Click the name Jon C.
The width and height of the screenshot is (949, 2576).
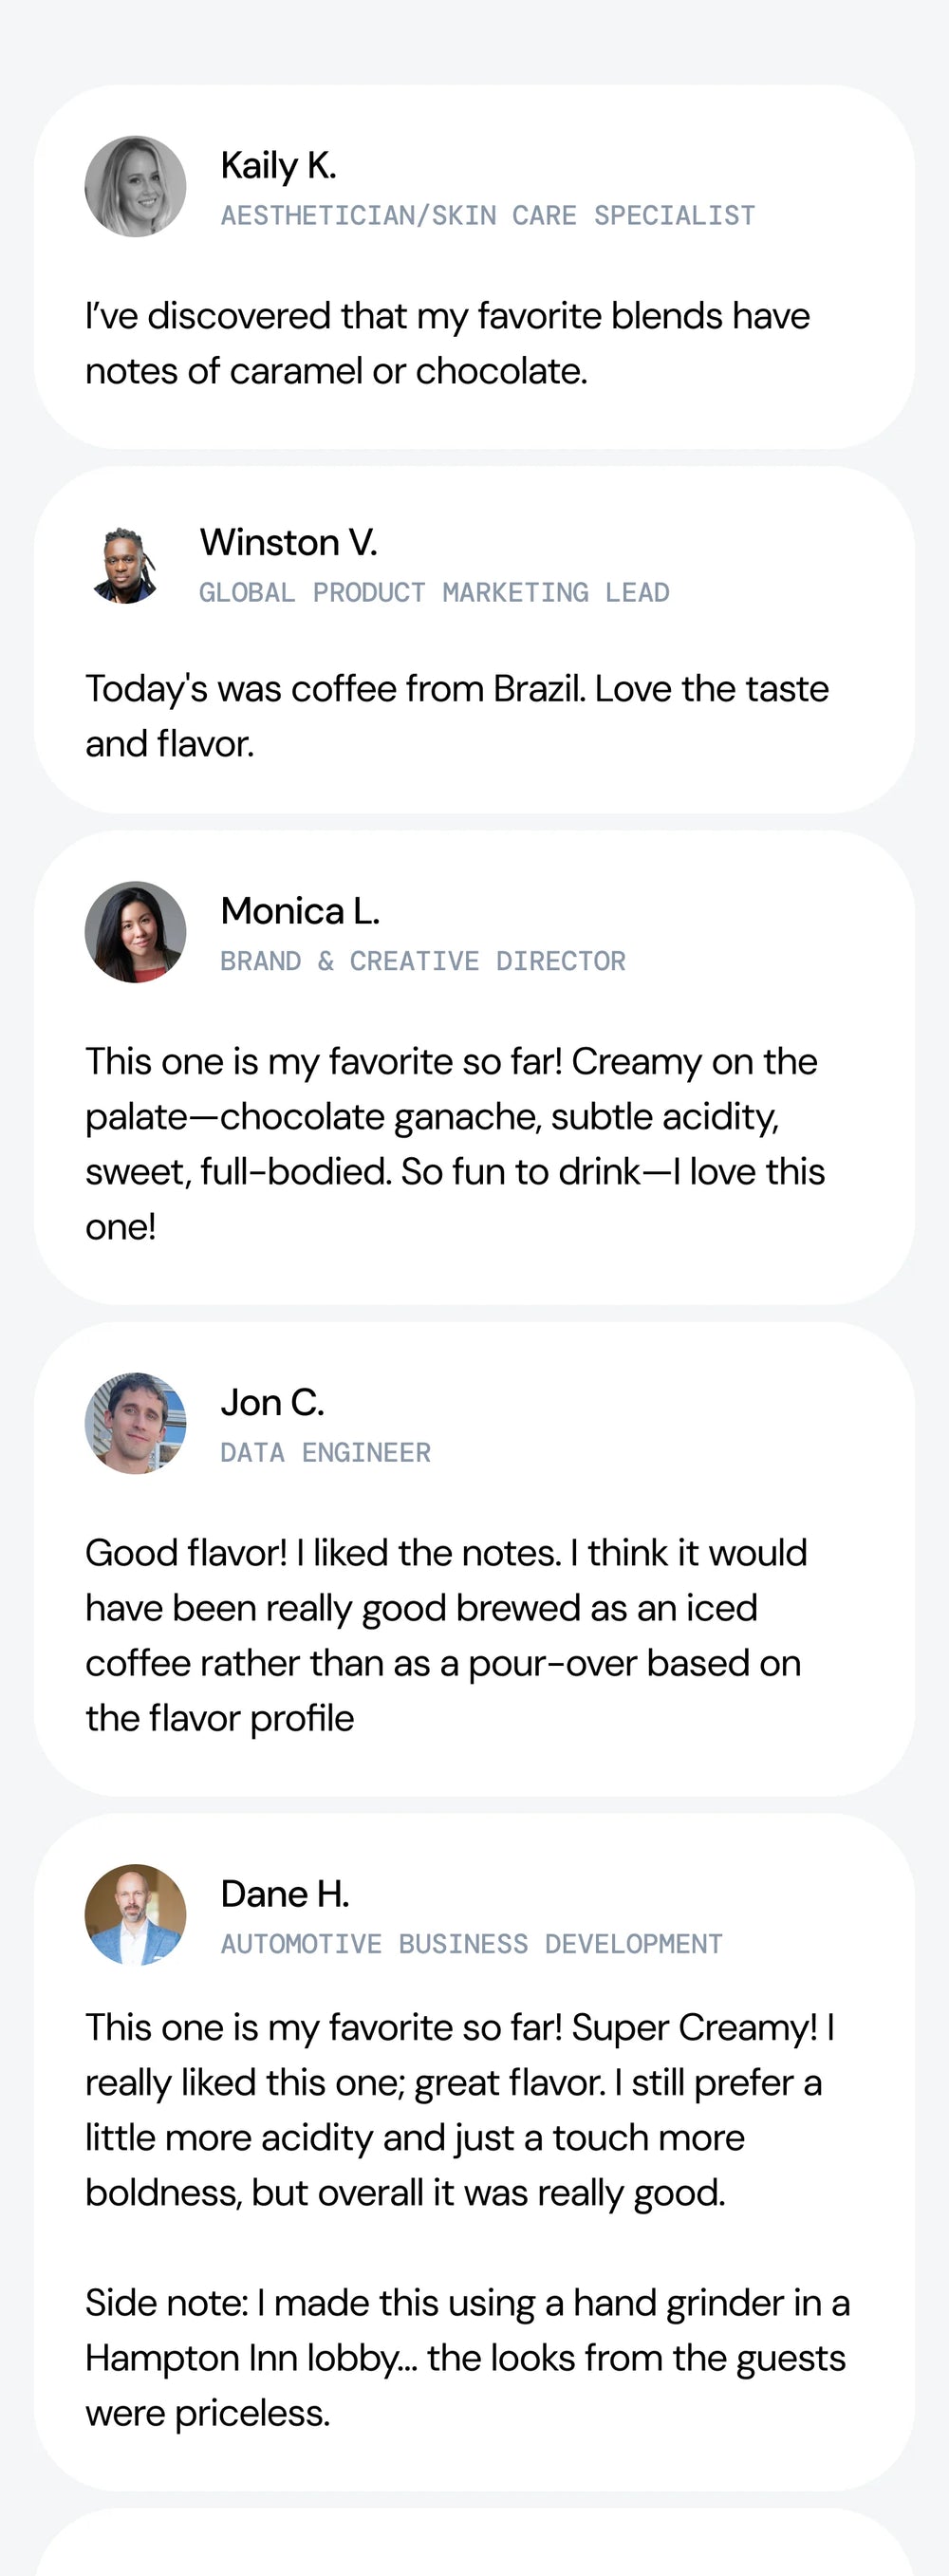pos(272,1402)
